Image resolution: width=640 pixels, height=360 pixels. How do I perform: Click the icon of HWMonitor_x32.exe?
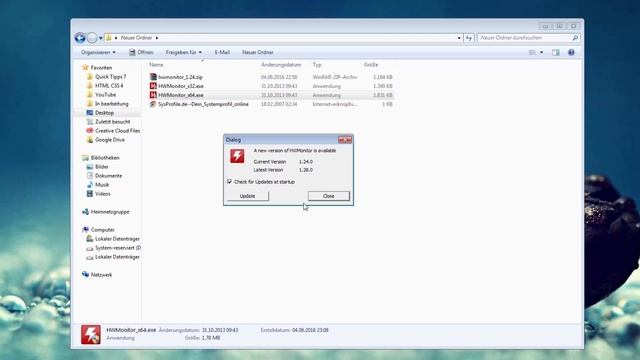coord(153,86)
